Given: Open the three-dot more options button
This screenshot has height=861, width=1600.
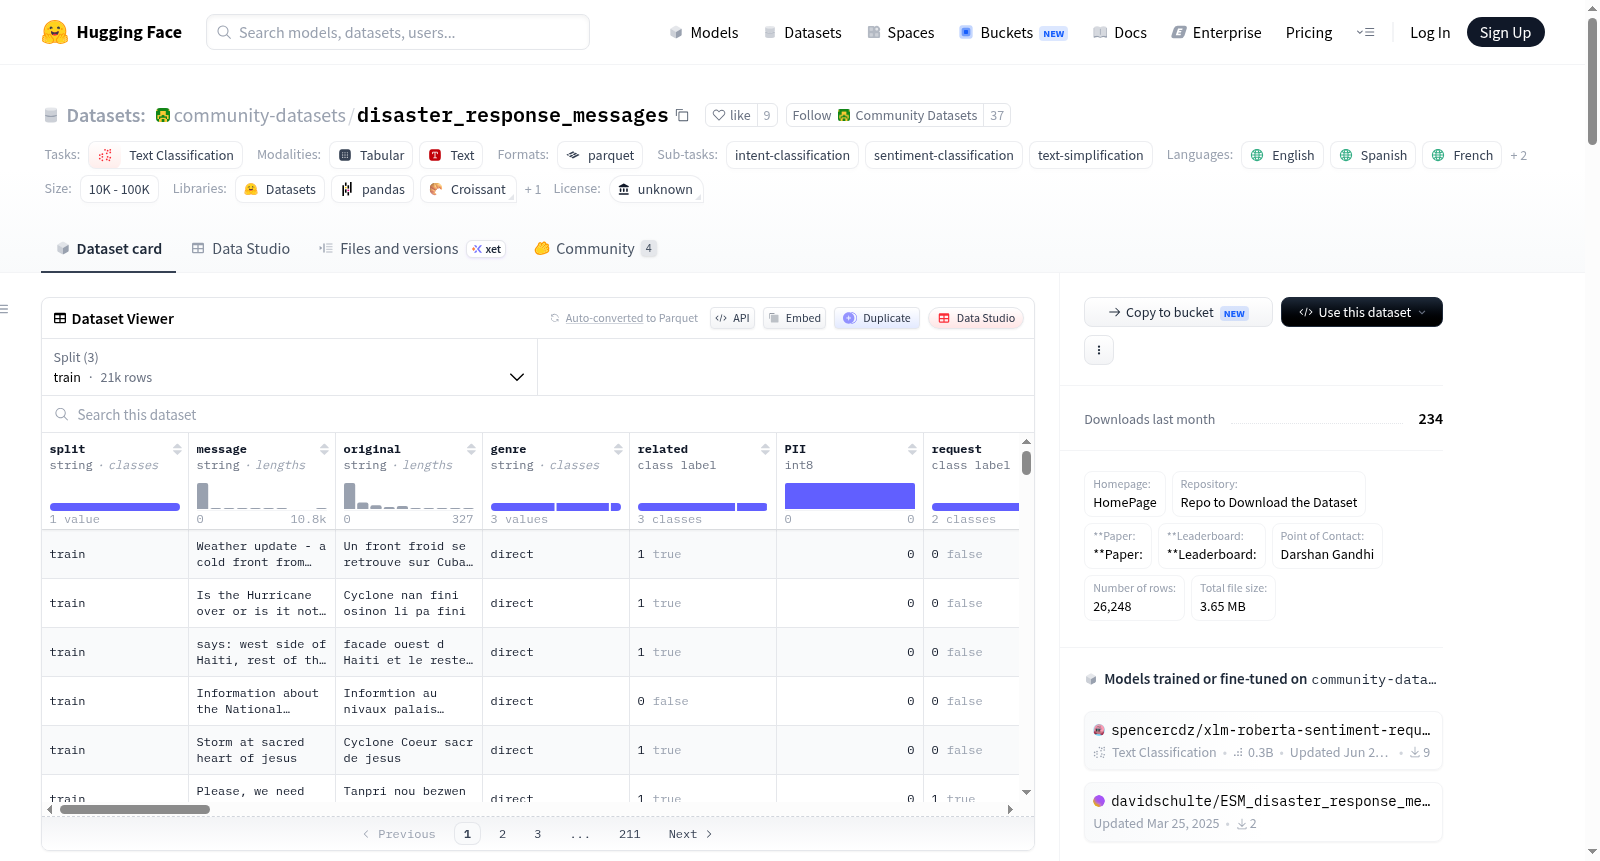Looking at the screenshot, I should 1099,350.
